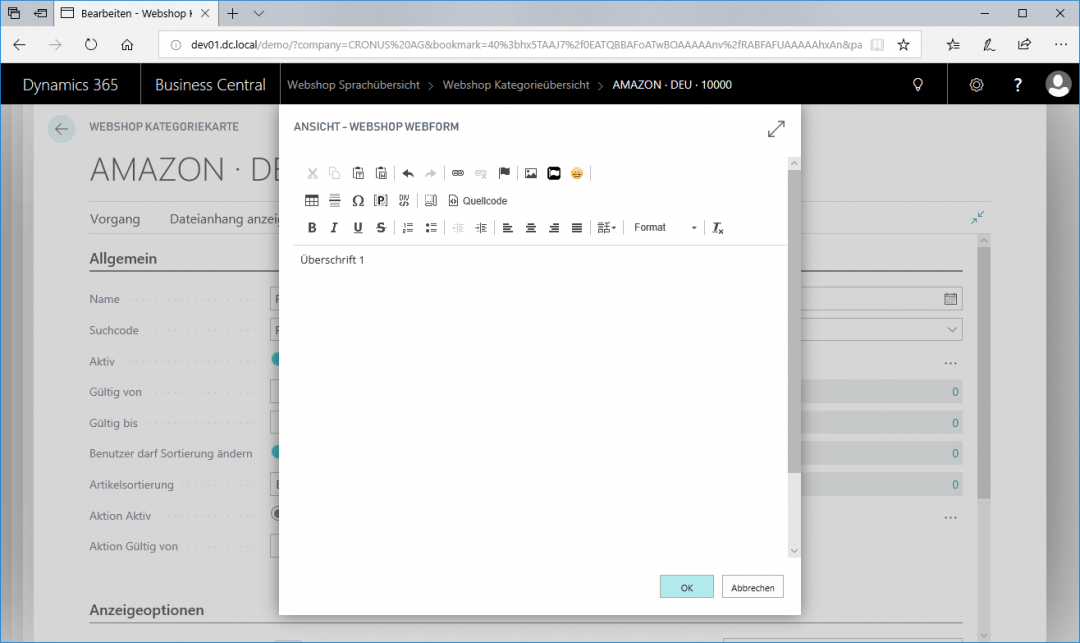The width and height of the screenshot is (1080, 643).
Task: Open the Format paragraph style dropdown
Action: 665,228
